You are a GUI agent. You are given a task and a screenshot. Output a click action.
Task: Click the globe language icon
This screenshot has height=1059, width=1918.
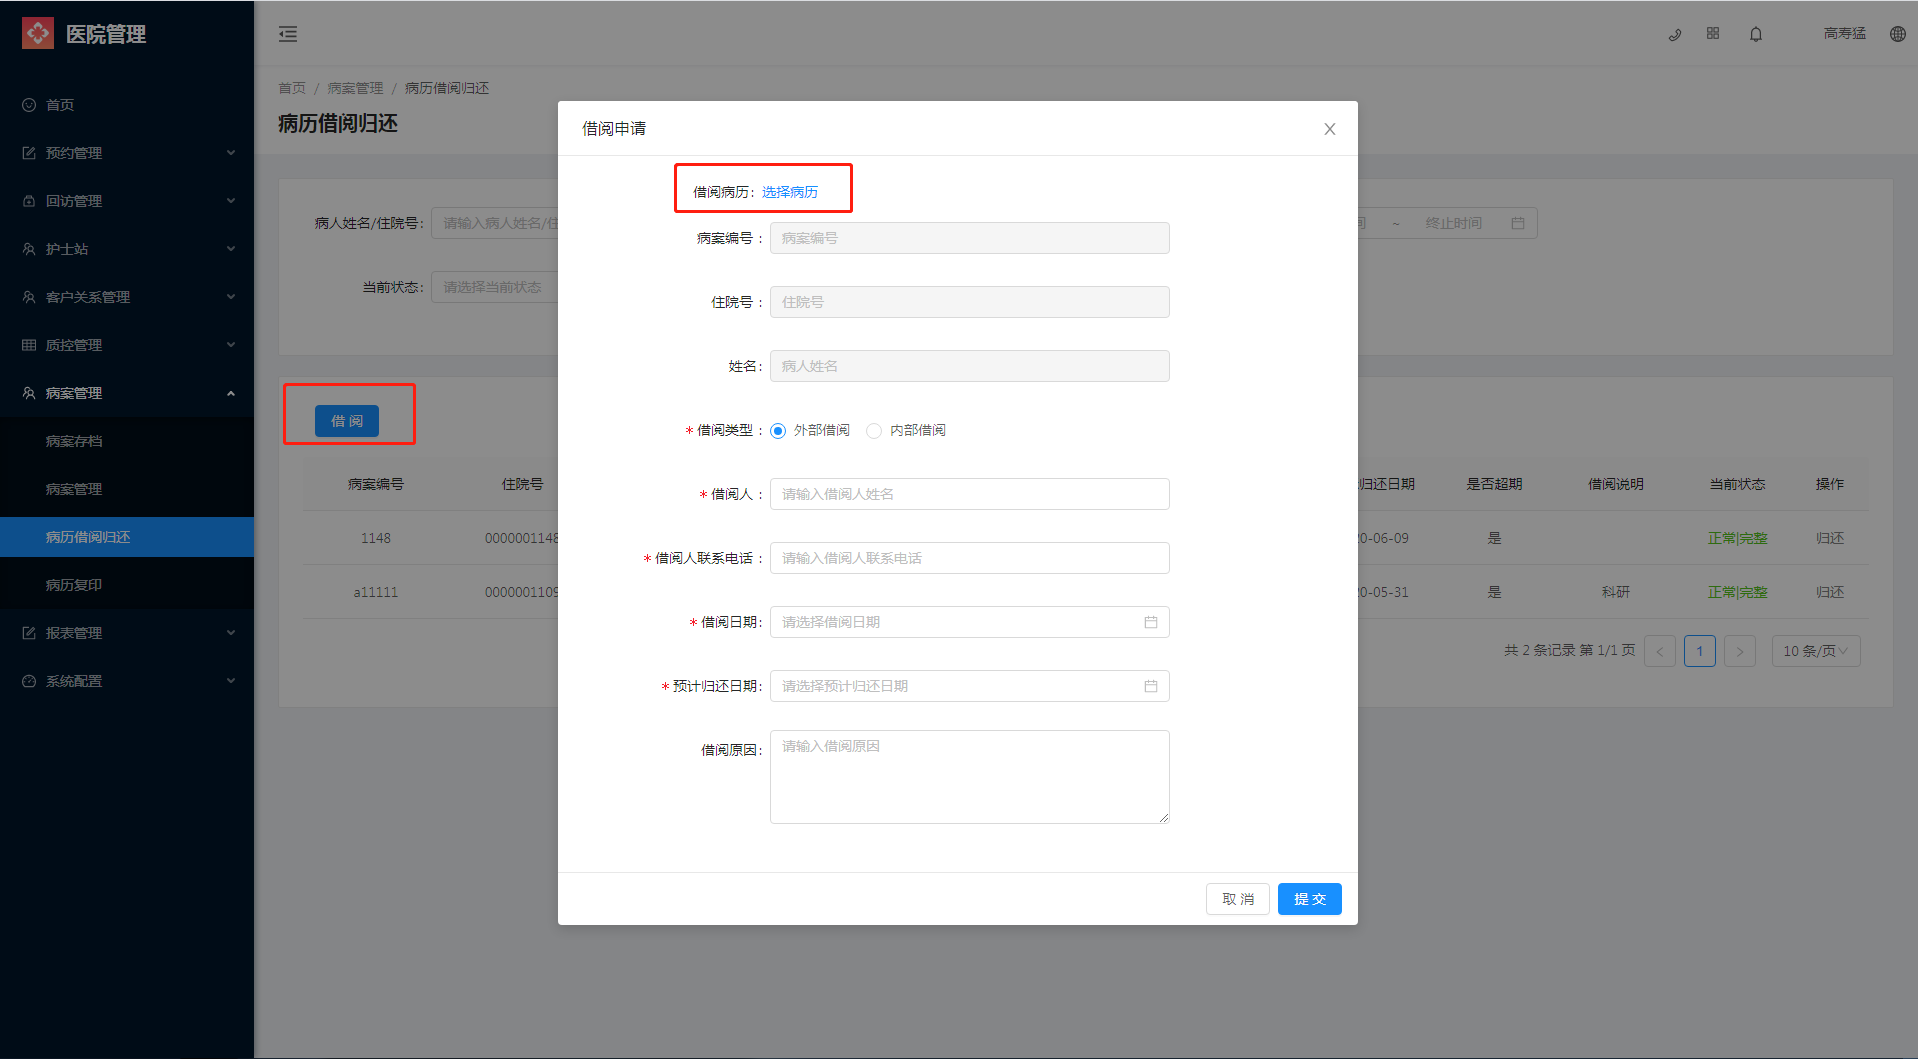[x=1897, y=34]
